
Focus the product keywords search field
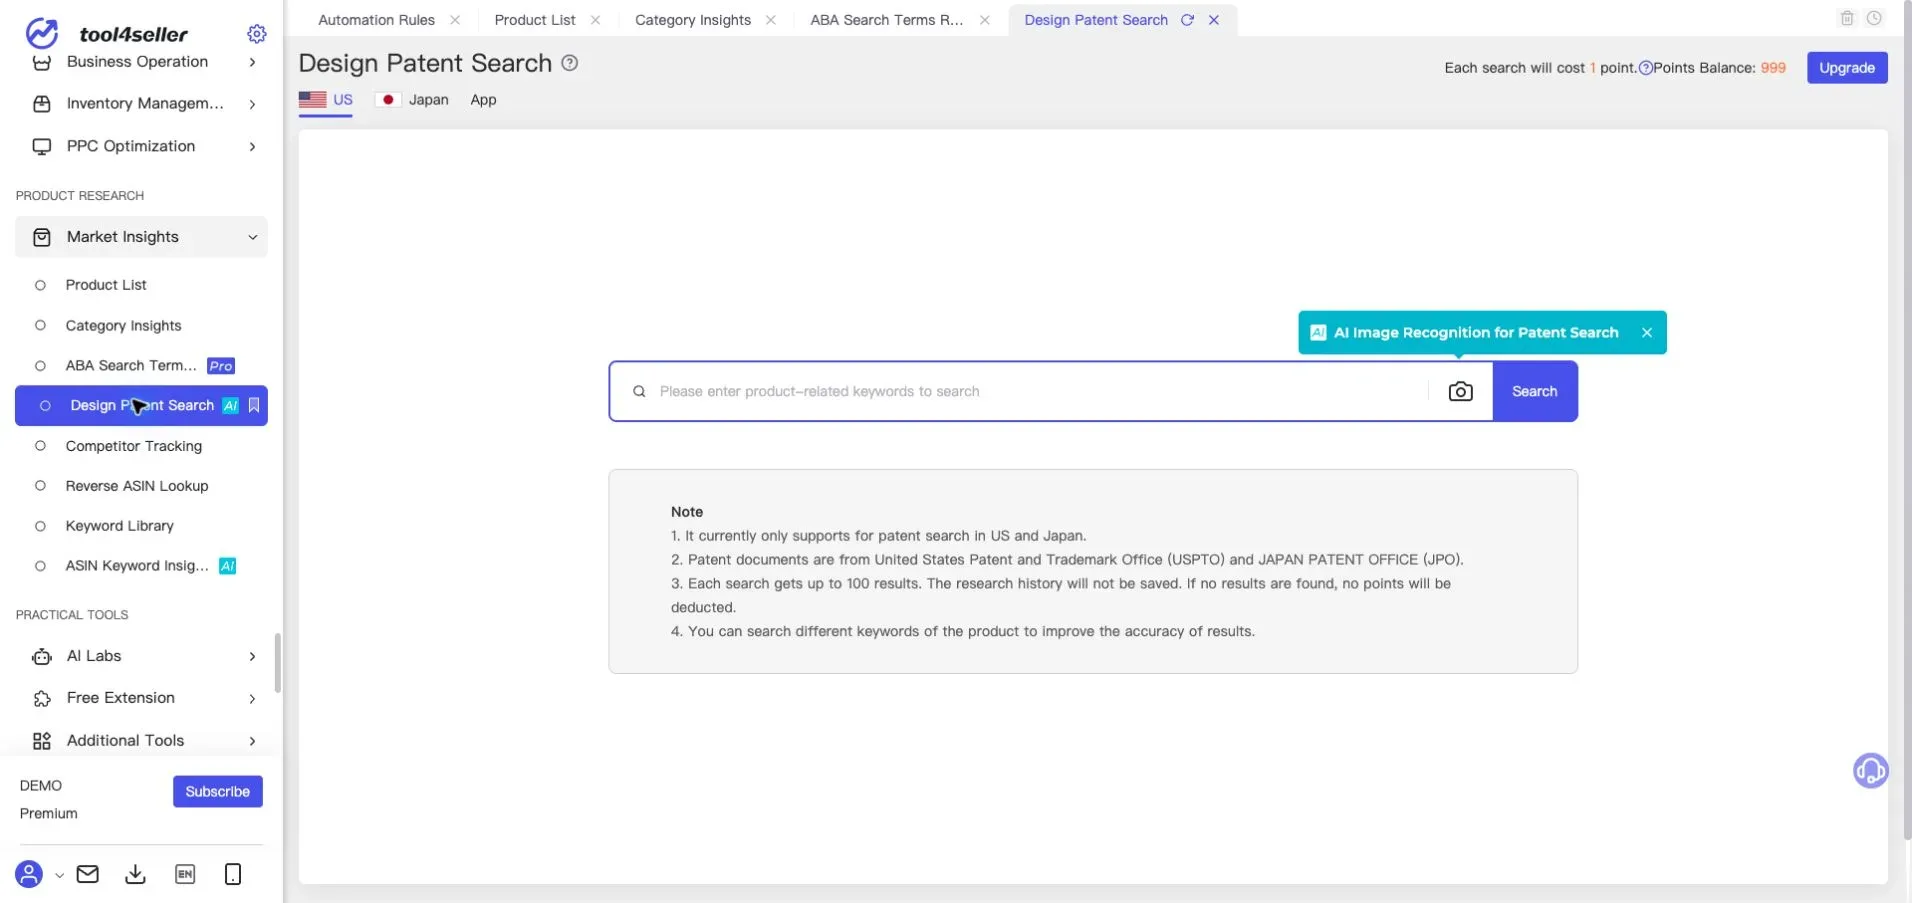[x=1040, y=391]
